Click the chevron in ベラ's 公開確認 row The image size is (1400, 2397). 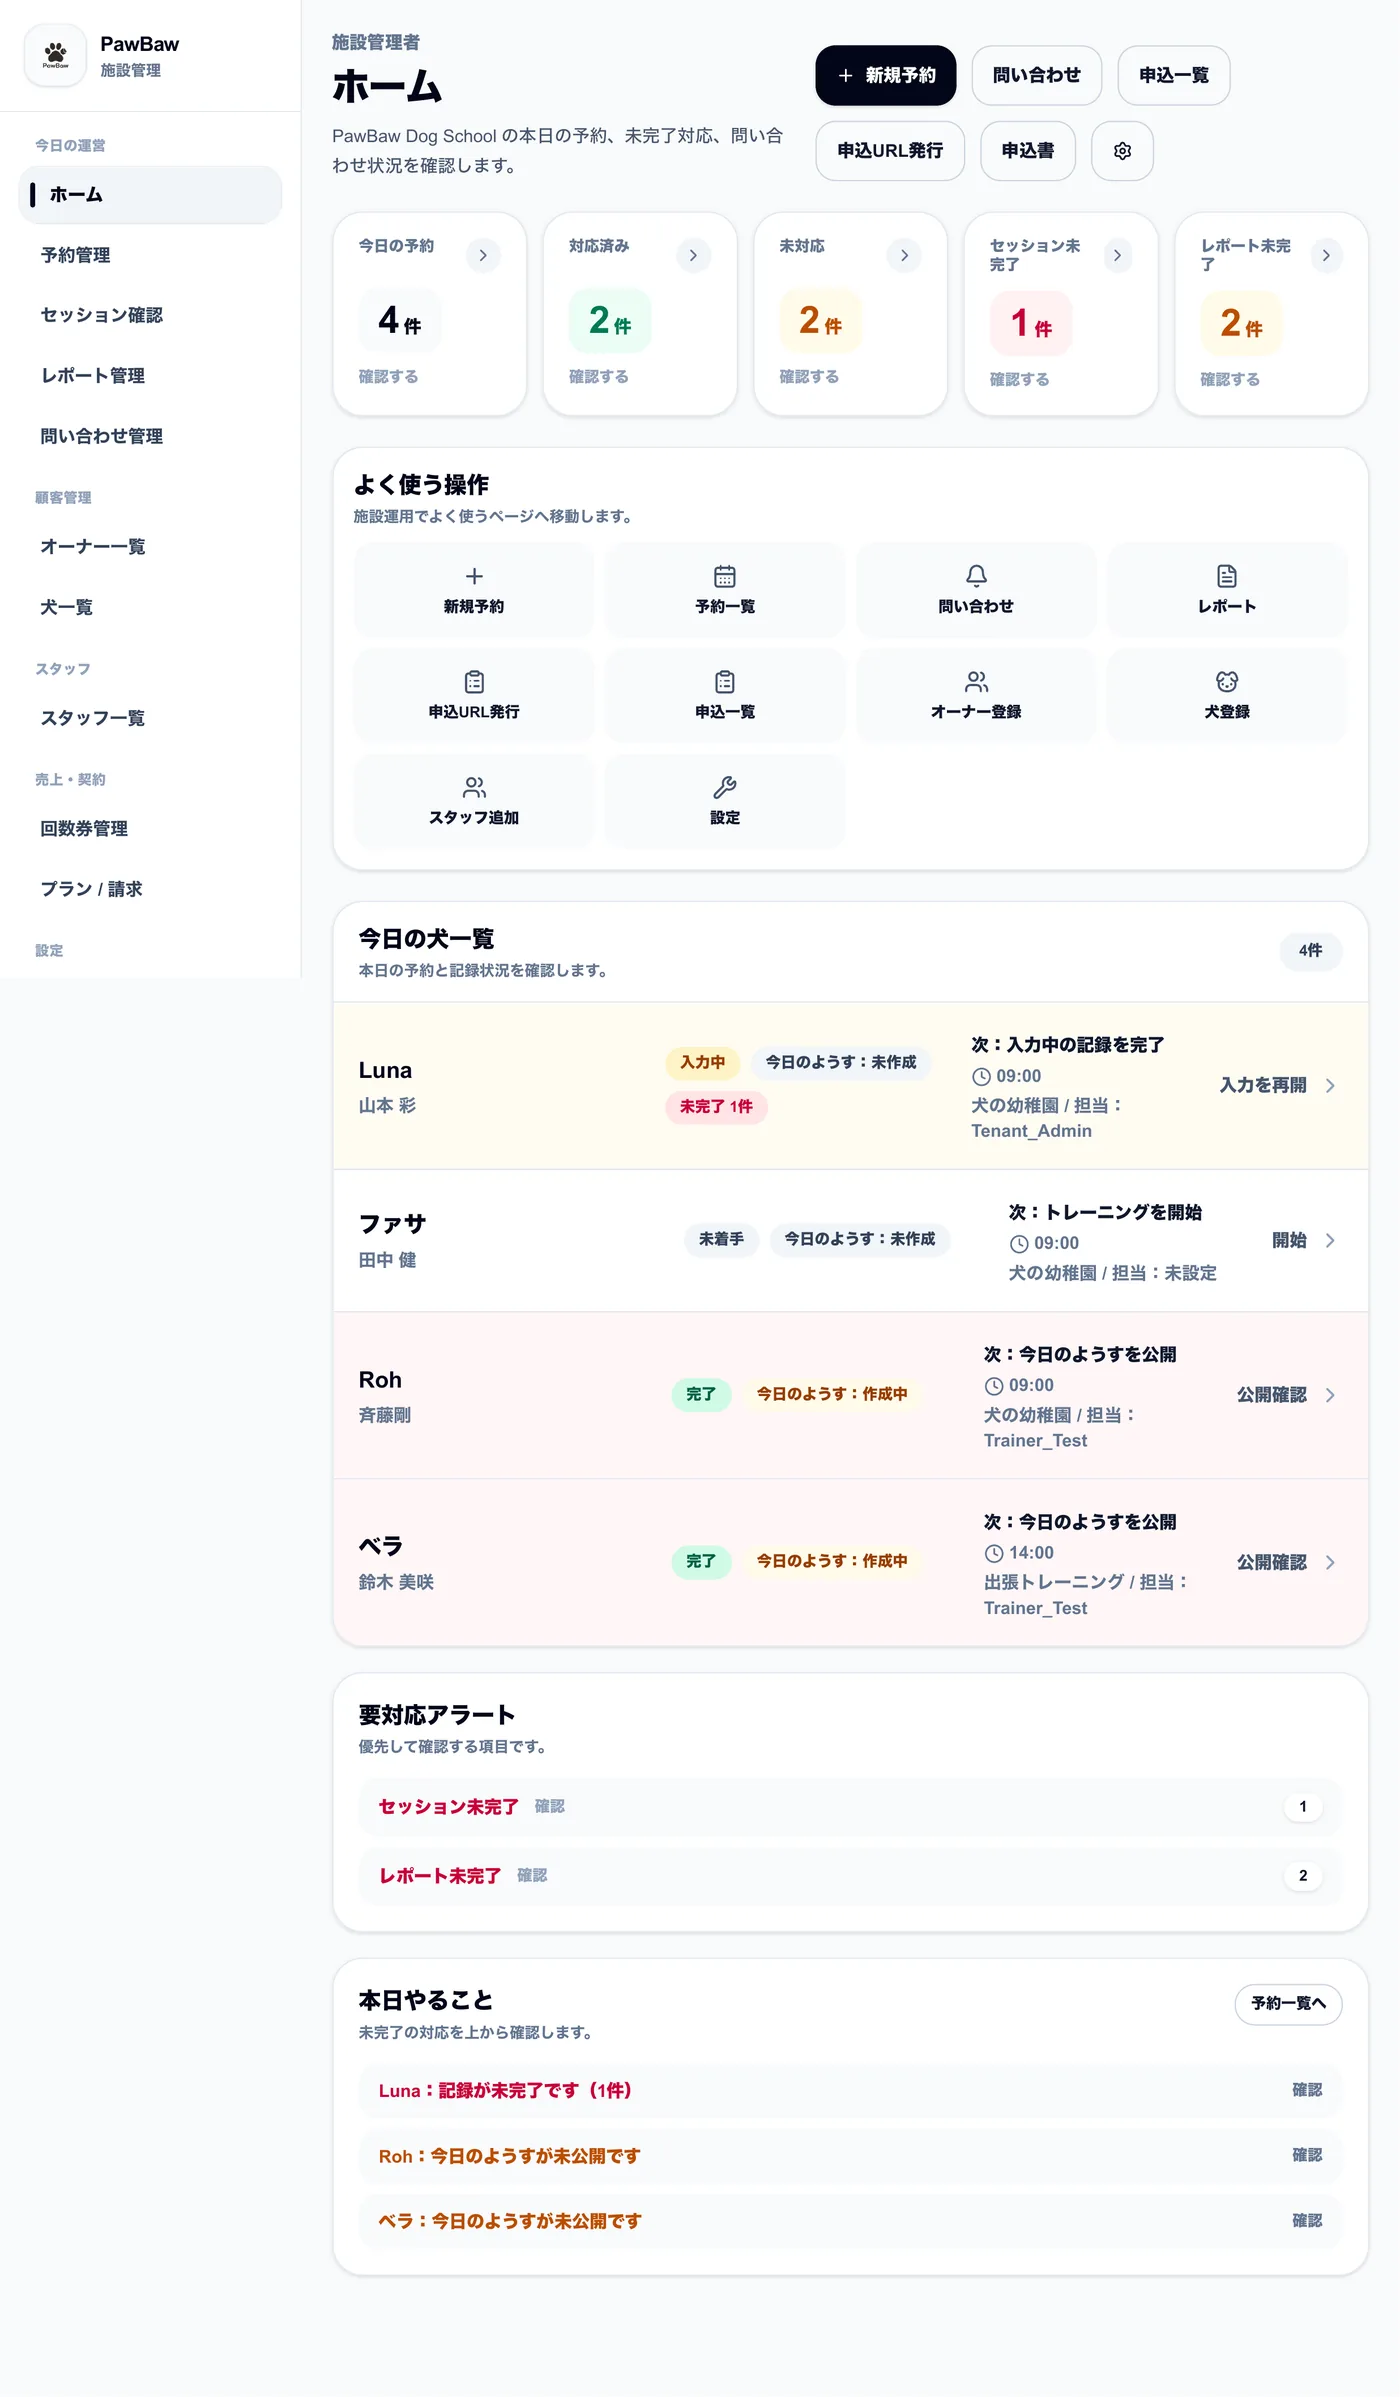(x=1330, y=1563)
